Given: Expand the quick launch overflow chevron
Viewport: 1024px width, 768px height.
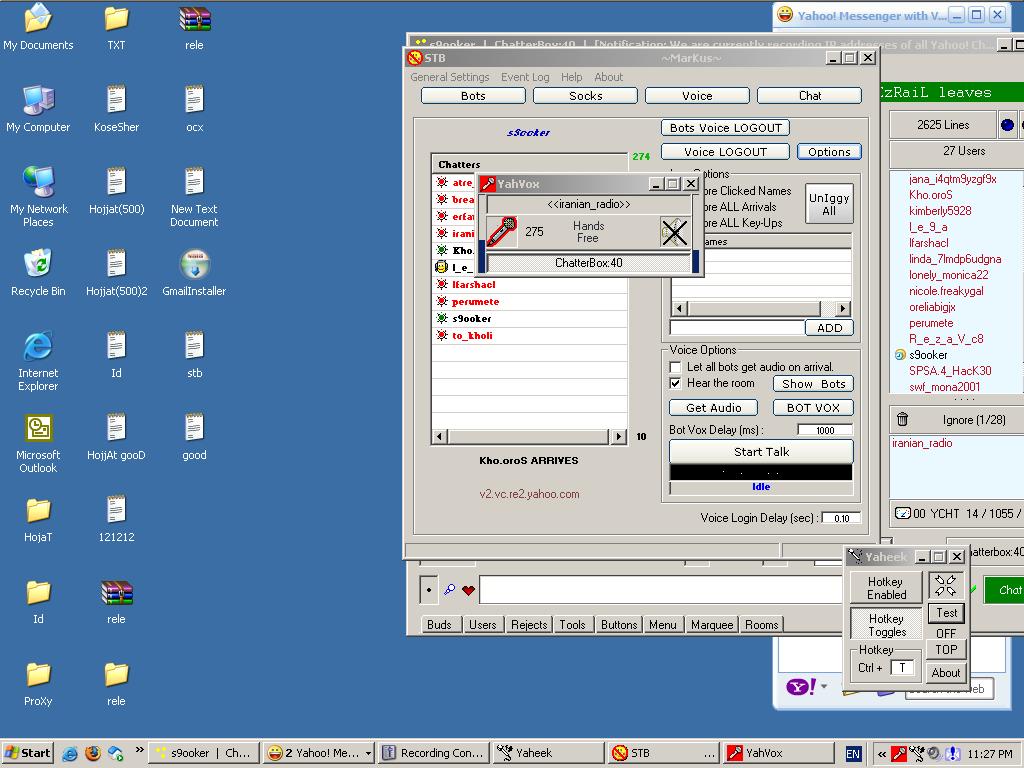Looking at the screenshot, I should (x=139, y=750).
